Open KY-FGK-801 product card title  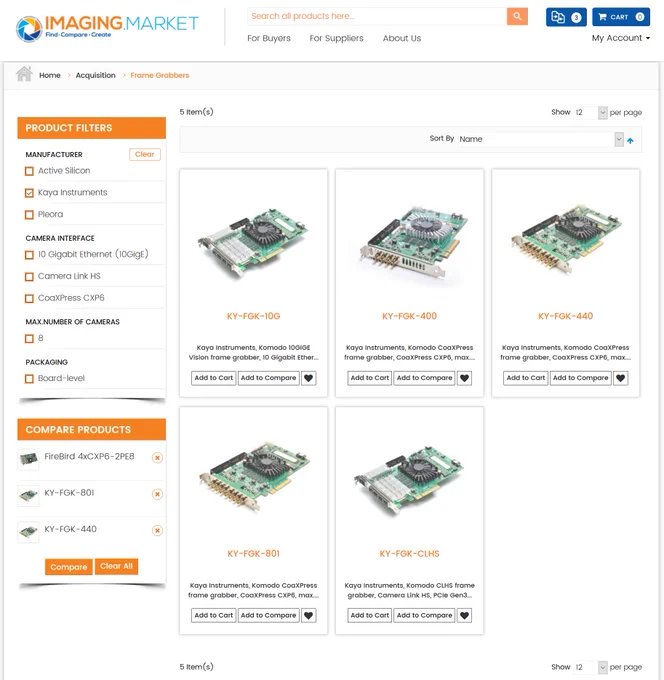point(253,554)
